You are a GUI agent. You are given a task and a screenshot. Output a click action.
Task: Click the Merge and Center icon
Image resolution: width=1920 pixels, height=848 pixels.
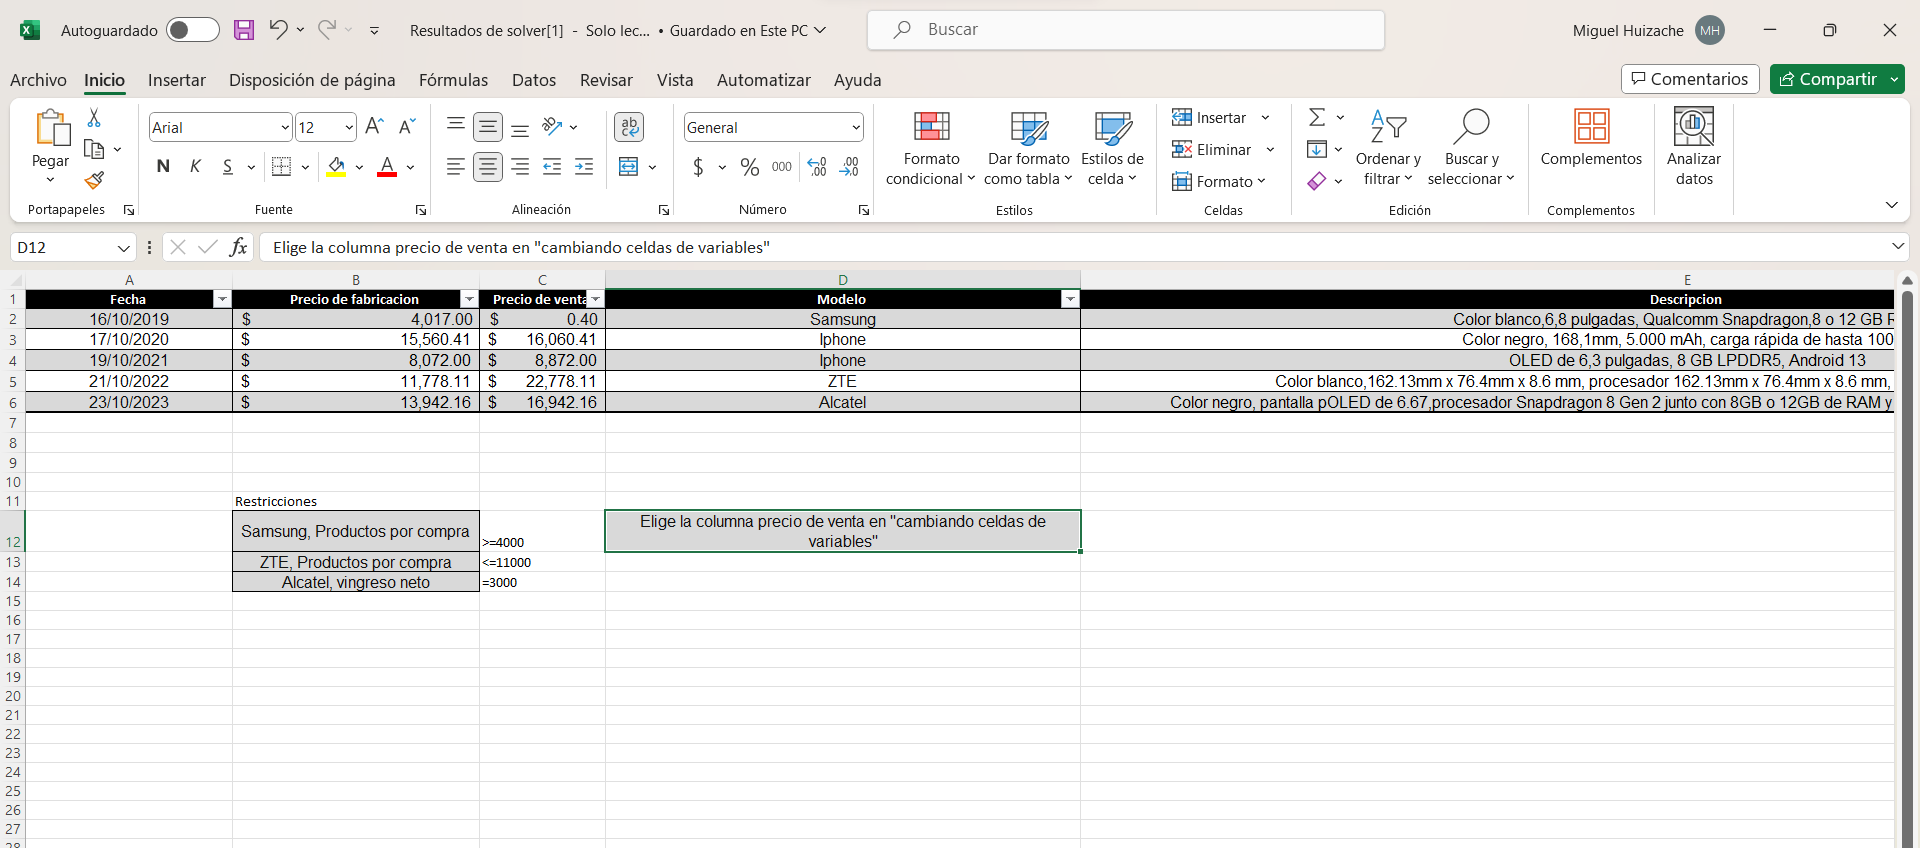pyautogui.click(x=629, y=167)
